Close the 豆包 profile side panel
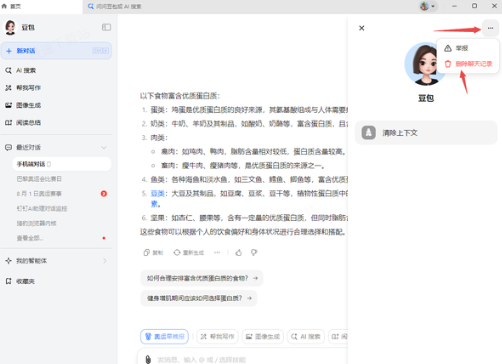Viewport: 502px width, 364px height. click(361, 28)
